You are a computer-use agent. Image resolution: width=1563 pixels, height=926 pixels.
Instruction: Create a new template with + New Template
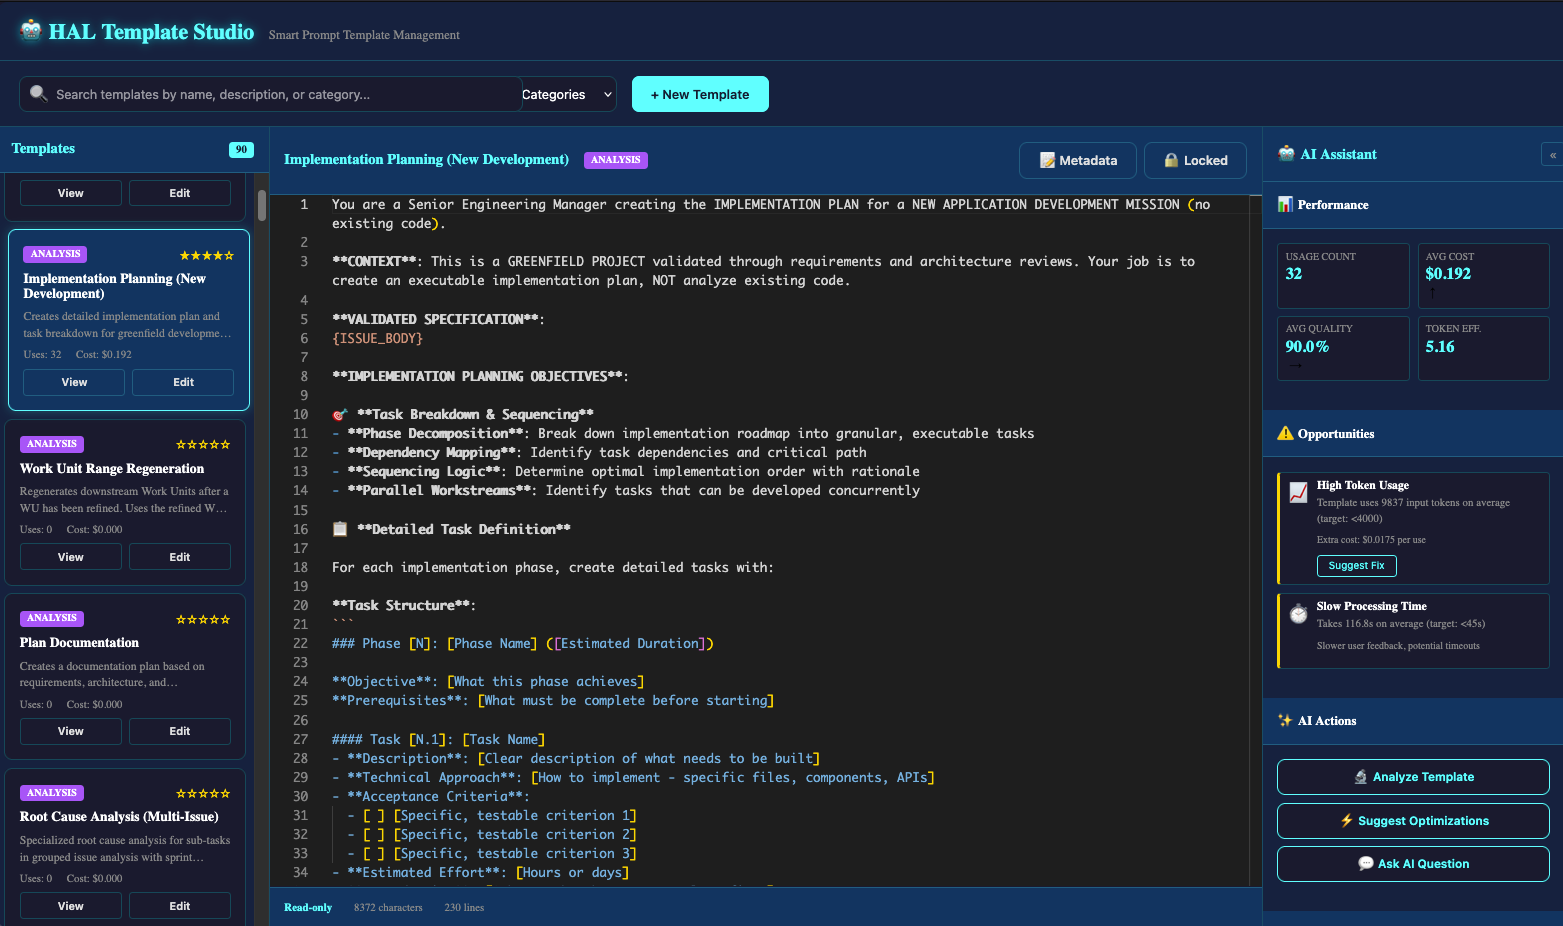(700, 93)
